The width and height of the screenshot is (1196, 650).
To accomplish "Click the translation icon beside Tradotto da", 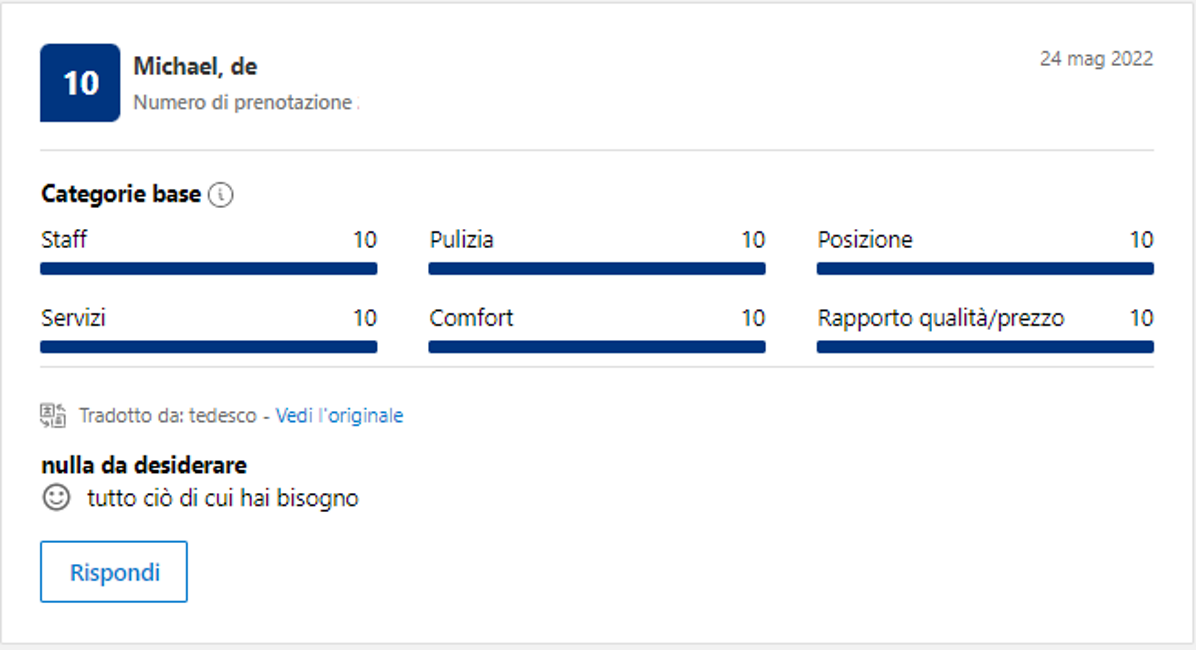I will coord(52,416).
